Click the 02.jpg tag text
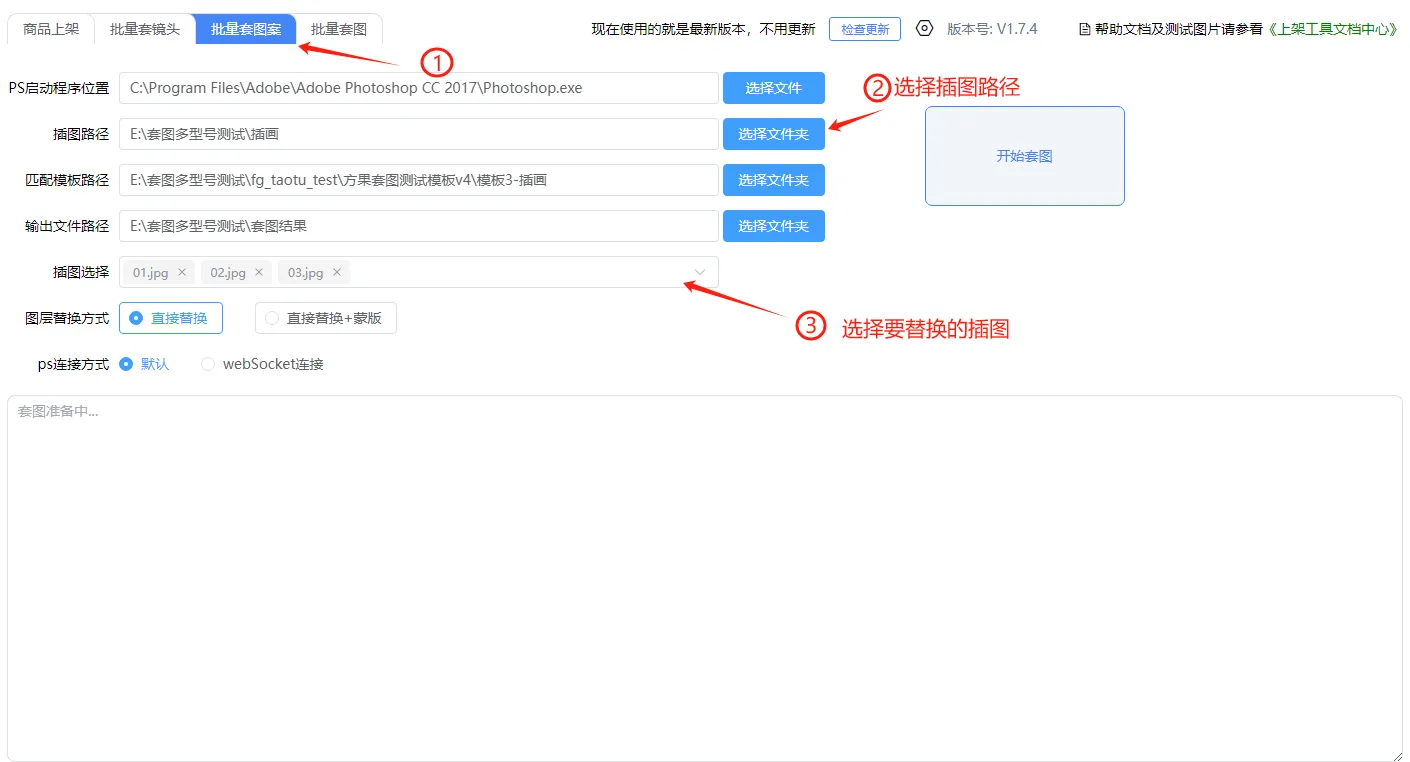This screenshot has height=762, width=1410. point(228,272)
